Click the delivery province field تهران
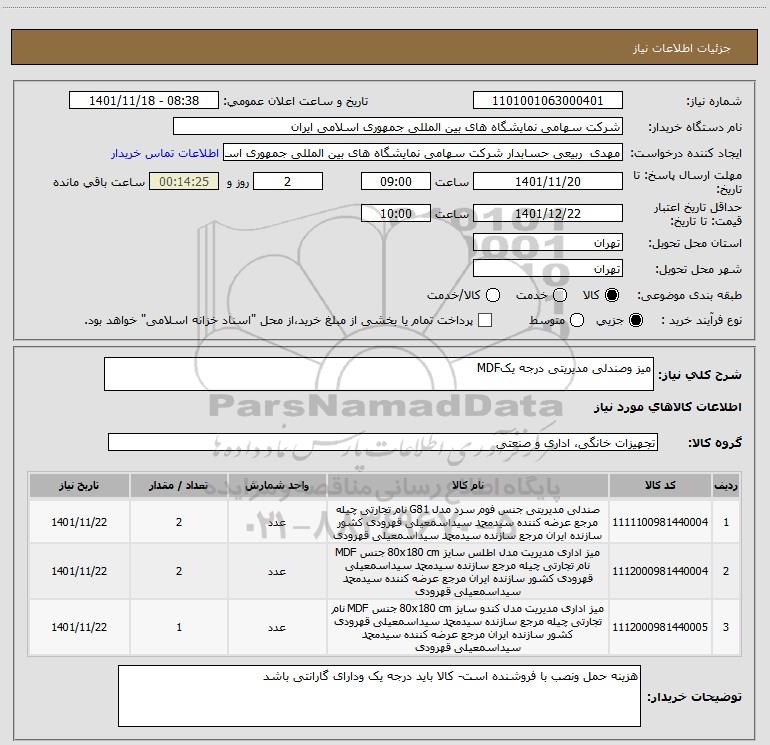Image resolution: width=770 pixels, height=745 pixels. [x=548, y=243]
